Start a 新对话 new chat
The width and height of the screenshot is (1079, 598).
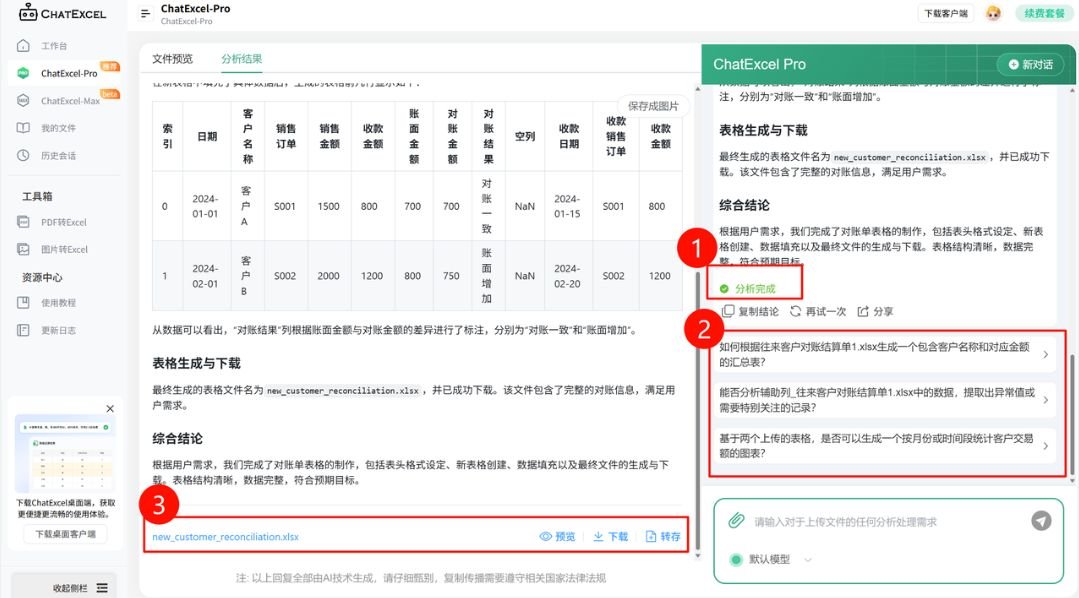(x=1030, y=64)
